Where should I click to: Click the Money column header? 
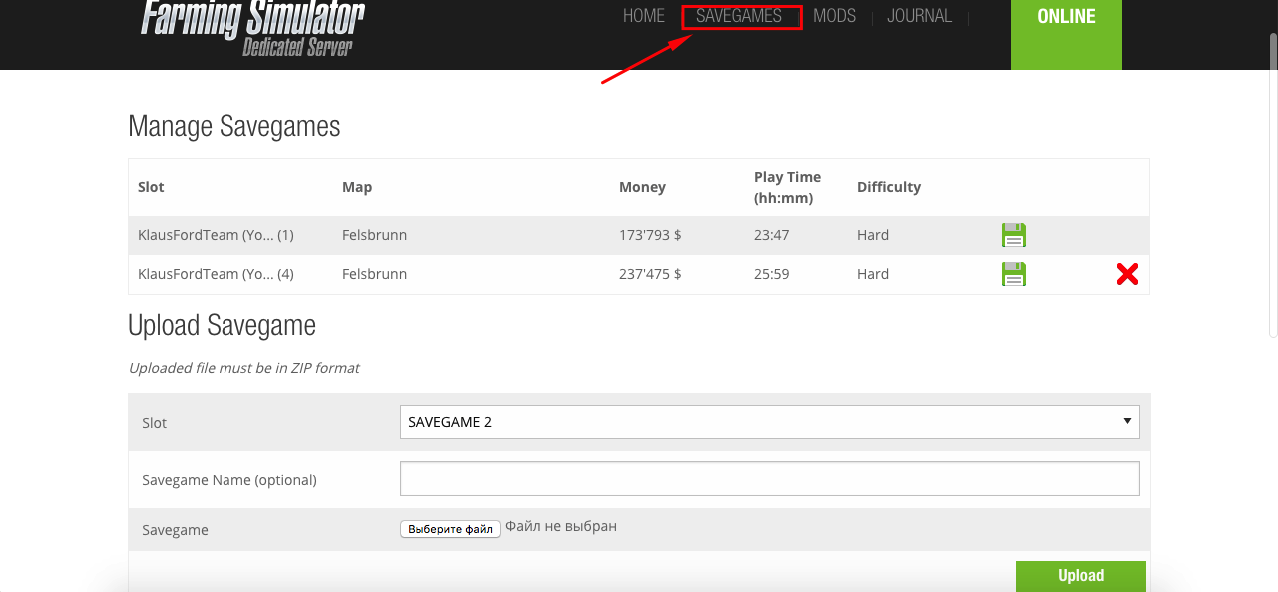coord(642,187)
